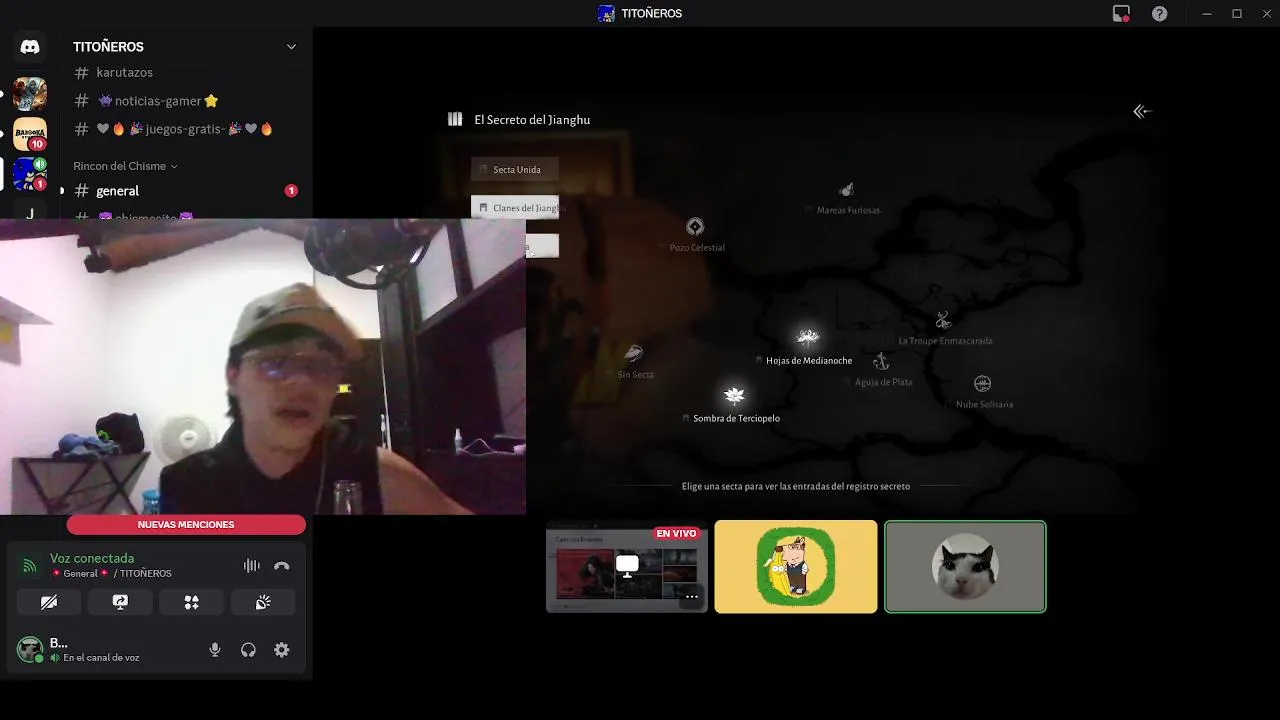Open user settings gear
The image size is (1280, 720).
pos(282,650)
